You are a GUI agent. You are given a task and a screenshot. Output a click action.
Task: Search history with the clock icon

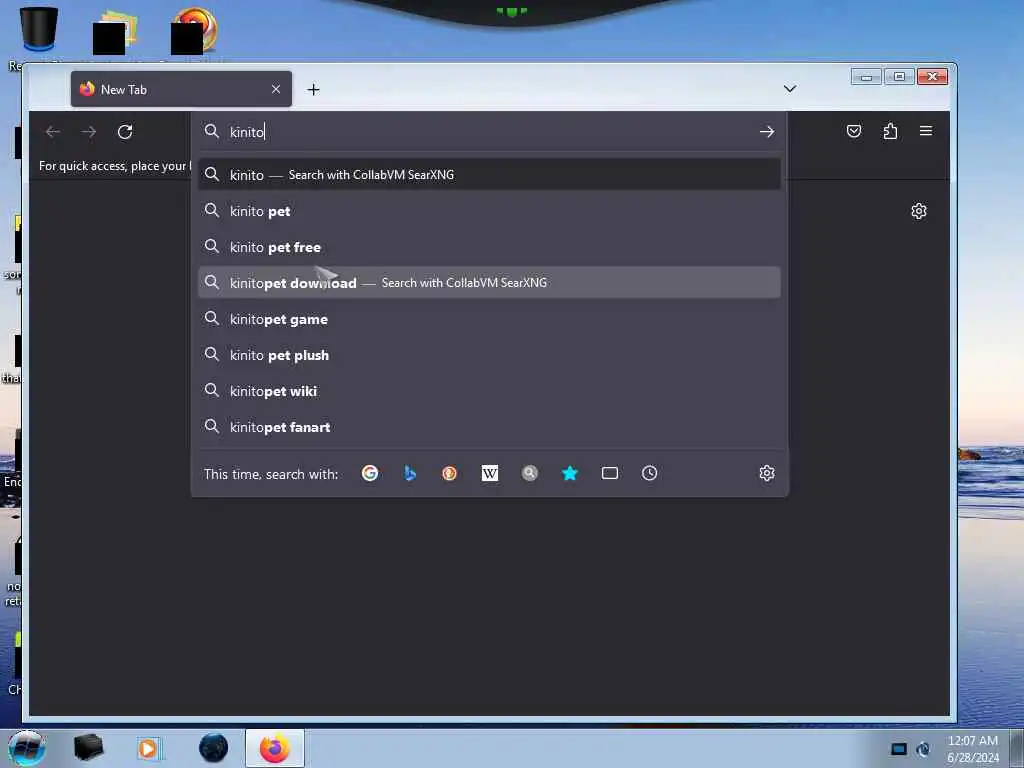(649, 473)
